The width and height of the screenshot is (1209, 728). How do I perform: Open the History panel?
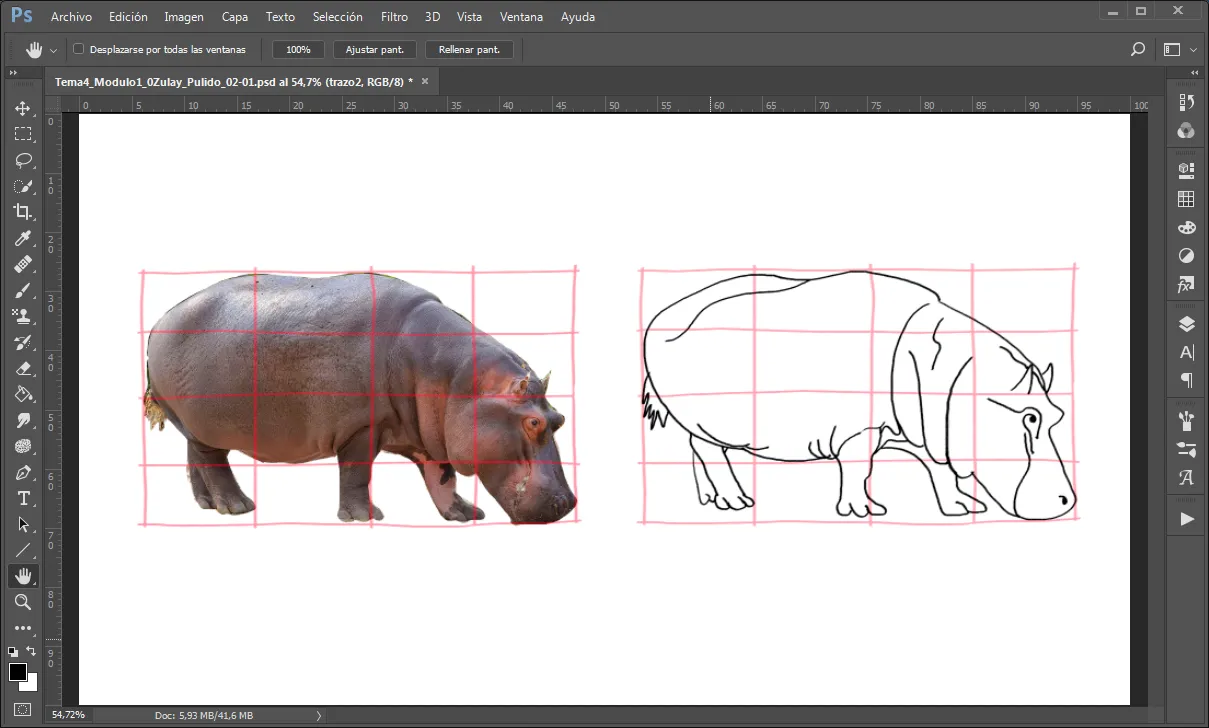click(x=1187, y=102)
